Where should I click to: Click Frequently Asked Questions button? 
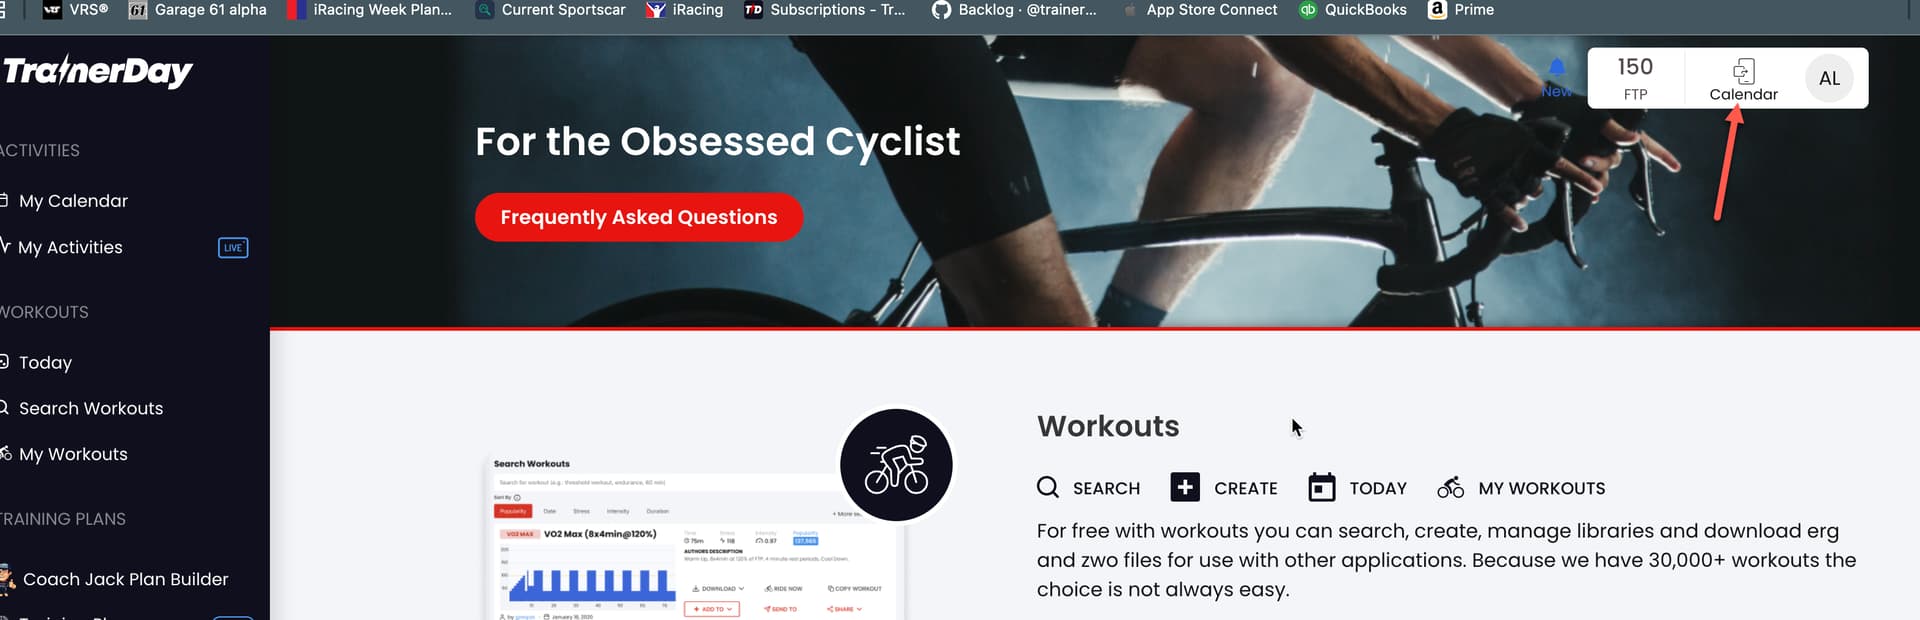639,217
